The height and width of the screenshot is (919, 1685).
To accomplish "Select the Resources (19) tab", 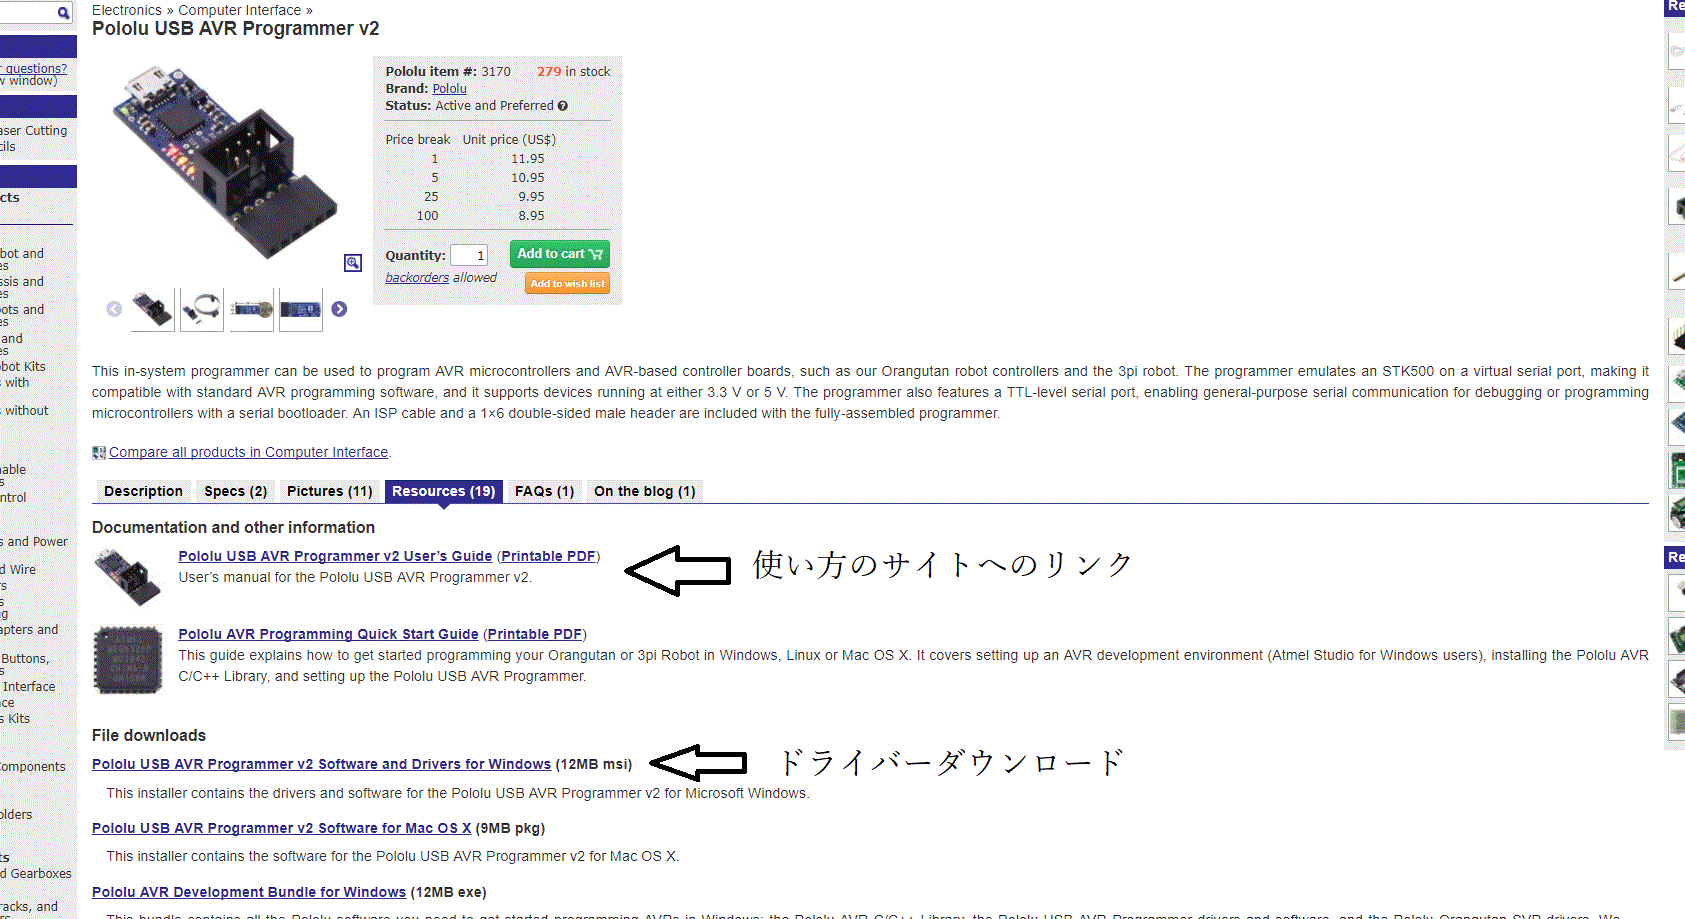I will [x=443, y=491].
